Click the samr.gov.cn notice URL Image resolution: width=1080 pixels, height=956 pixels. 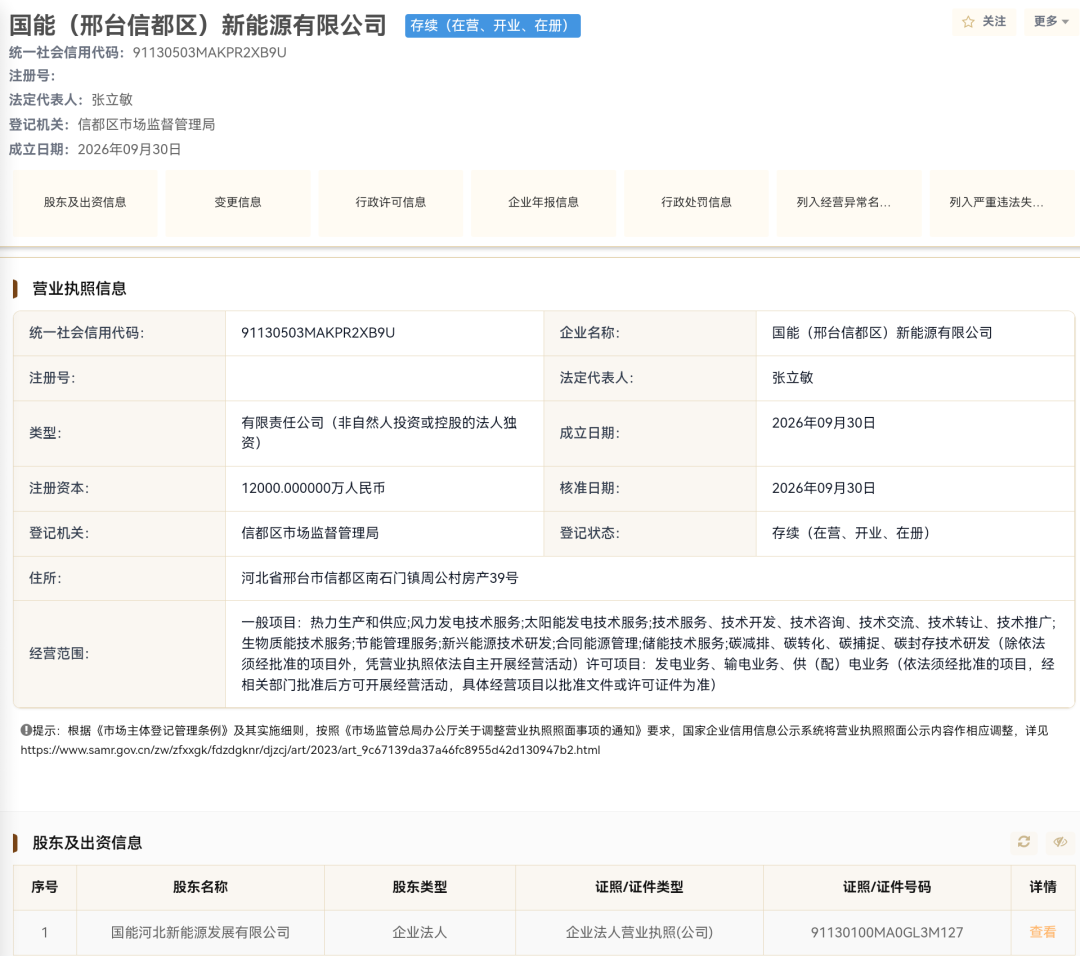coord(310,750)
